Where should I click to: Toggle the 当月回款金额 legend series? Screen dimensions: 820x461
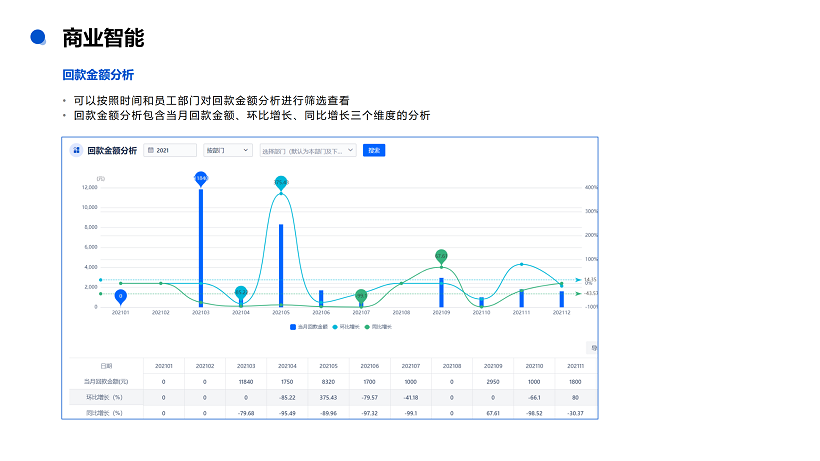click(309, 327)
